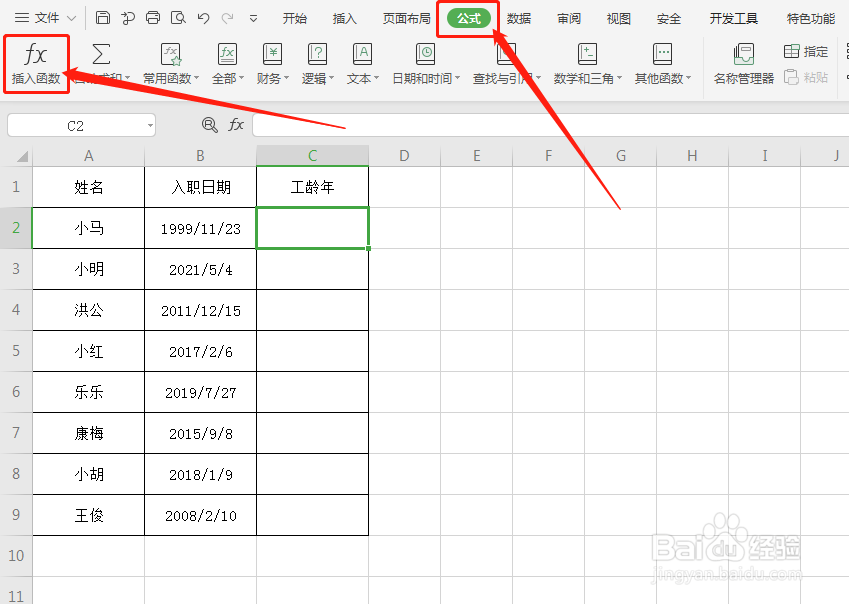849x604 pixels.
Task: Click the Undo icon
Action: click(203, 17)
